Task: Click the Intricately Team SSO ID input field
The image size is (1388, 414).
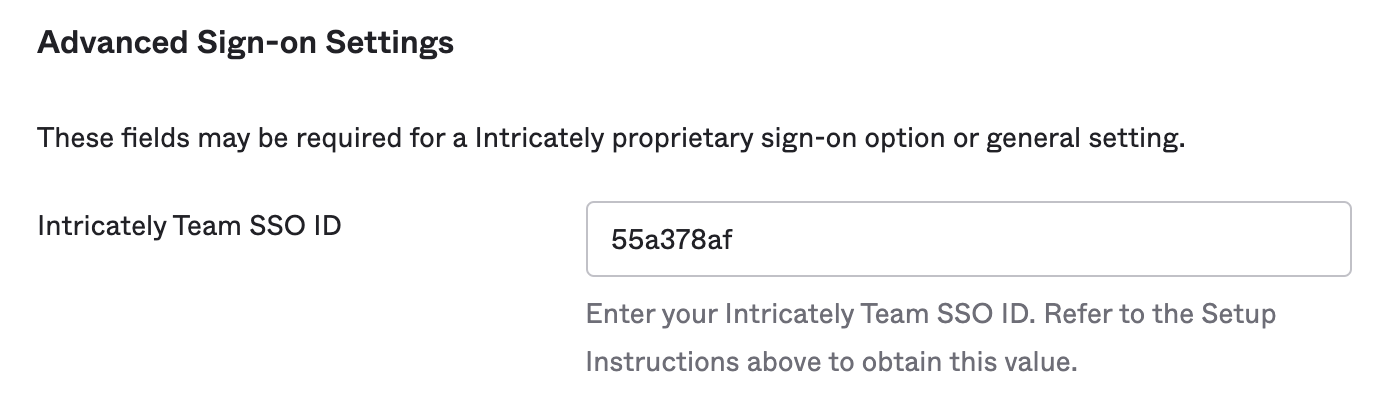Action: (x=968, y=239)
